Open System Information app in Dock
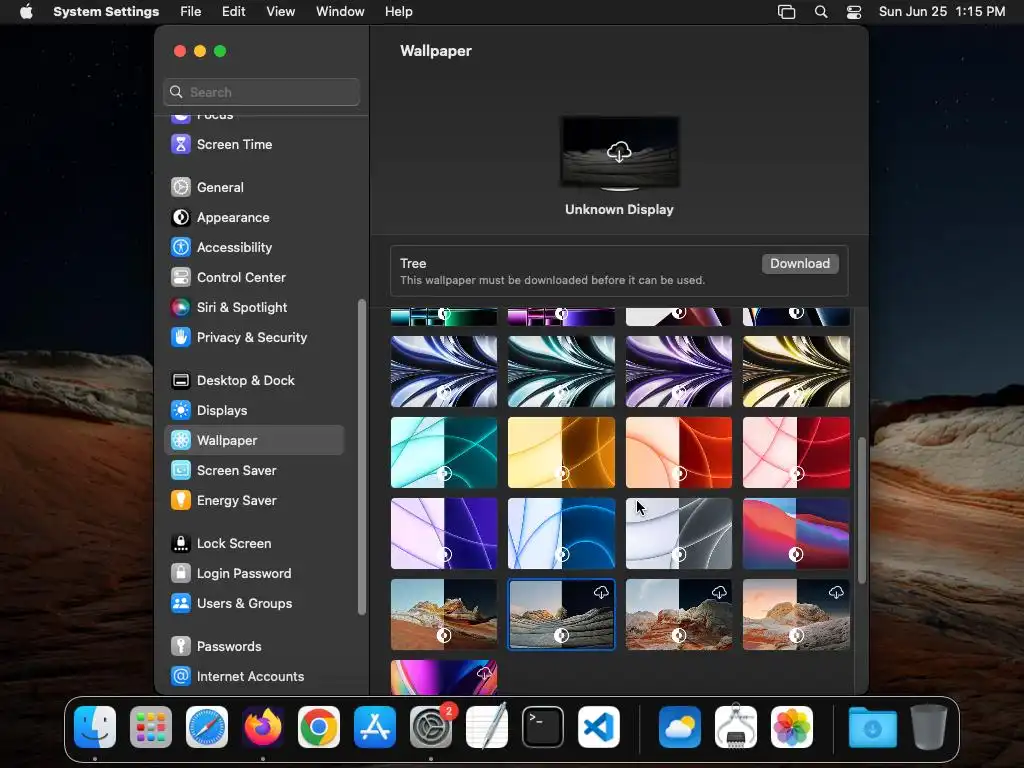This screenshot has height=768, width=1024. coord(736,727)
